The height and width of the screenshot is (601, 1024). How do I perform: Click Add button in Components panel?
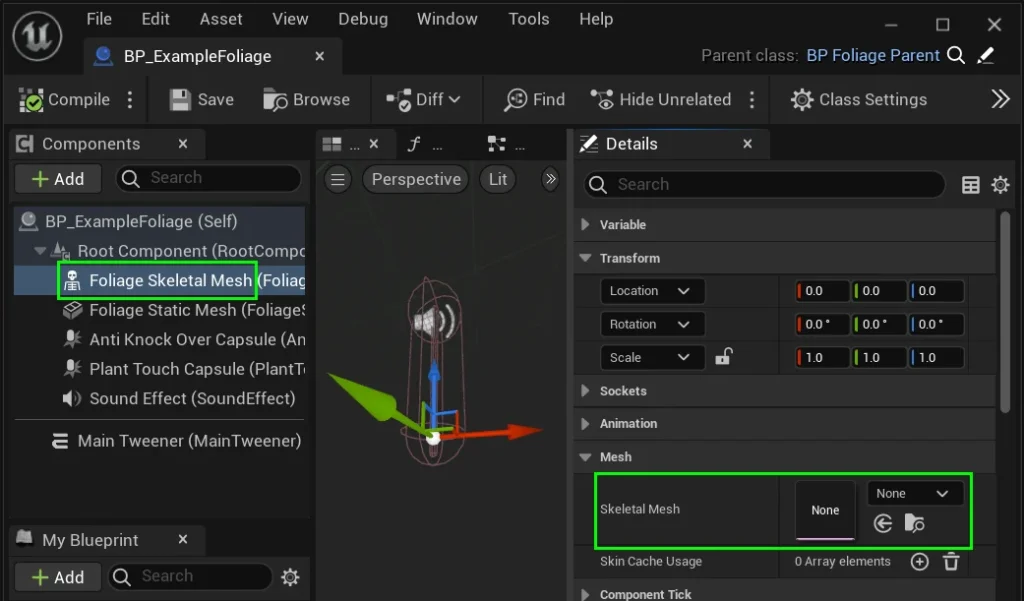tap(58, 179)
